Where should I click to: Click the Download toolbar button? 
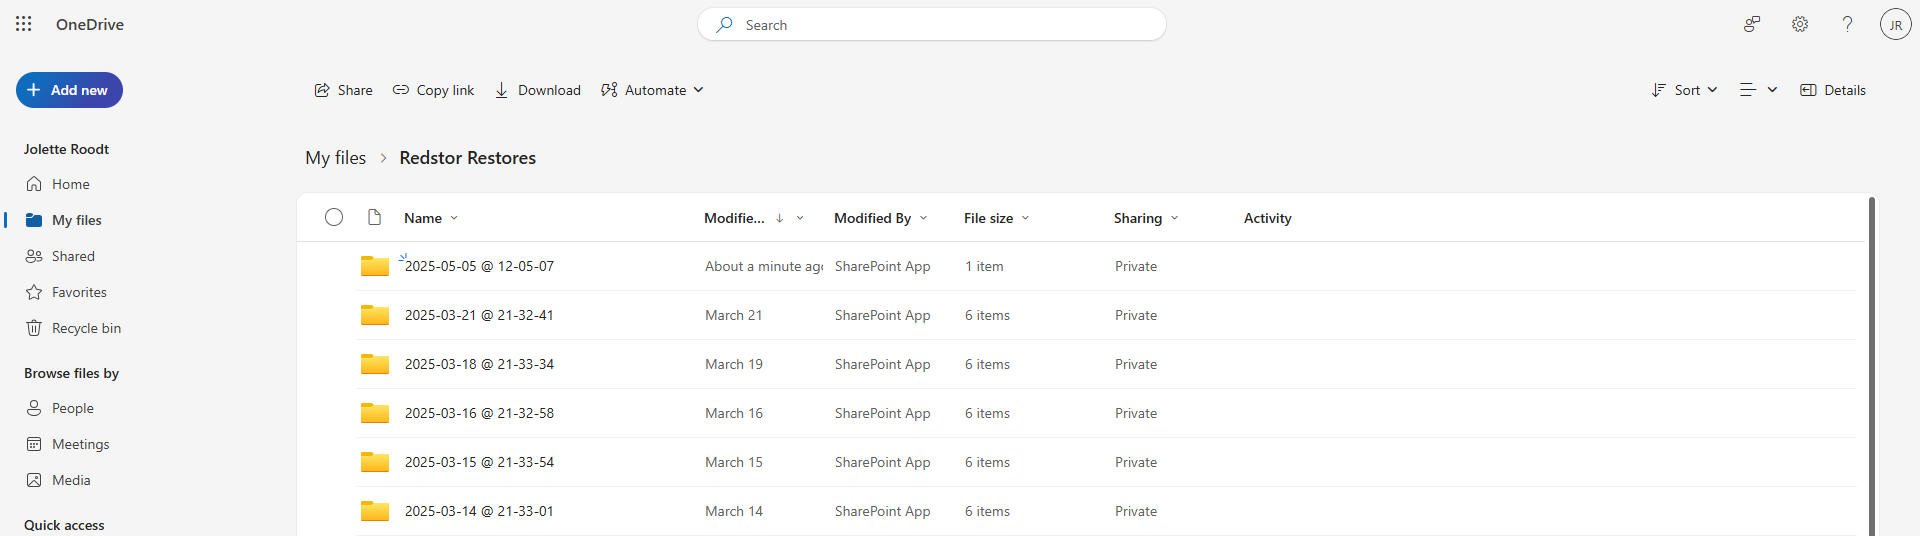(x=537, y=90)
